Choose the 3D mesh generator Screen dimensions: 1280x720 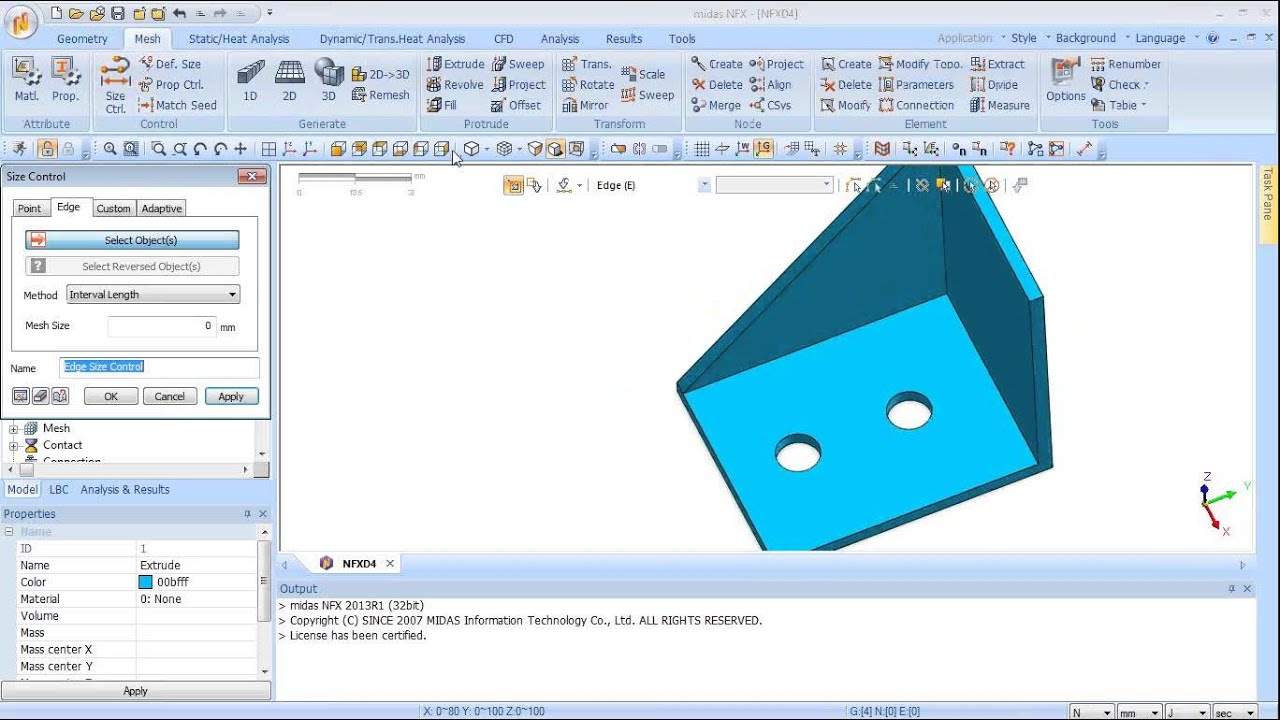[x=328, y=80]
